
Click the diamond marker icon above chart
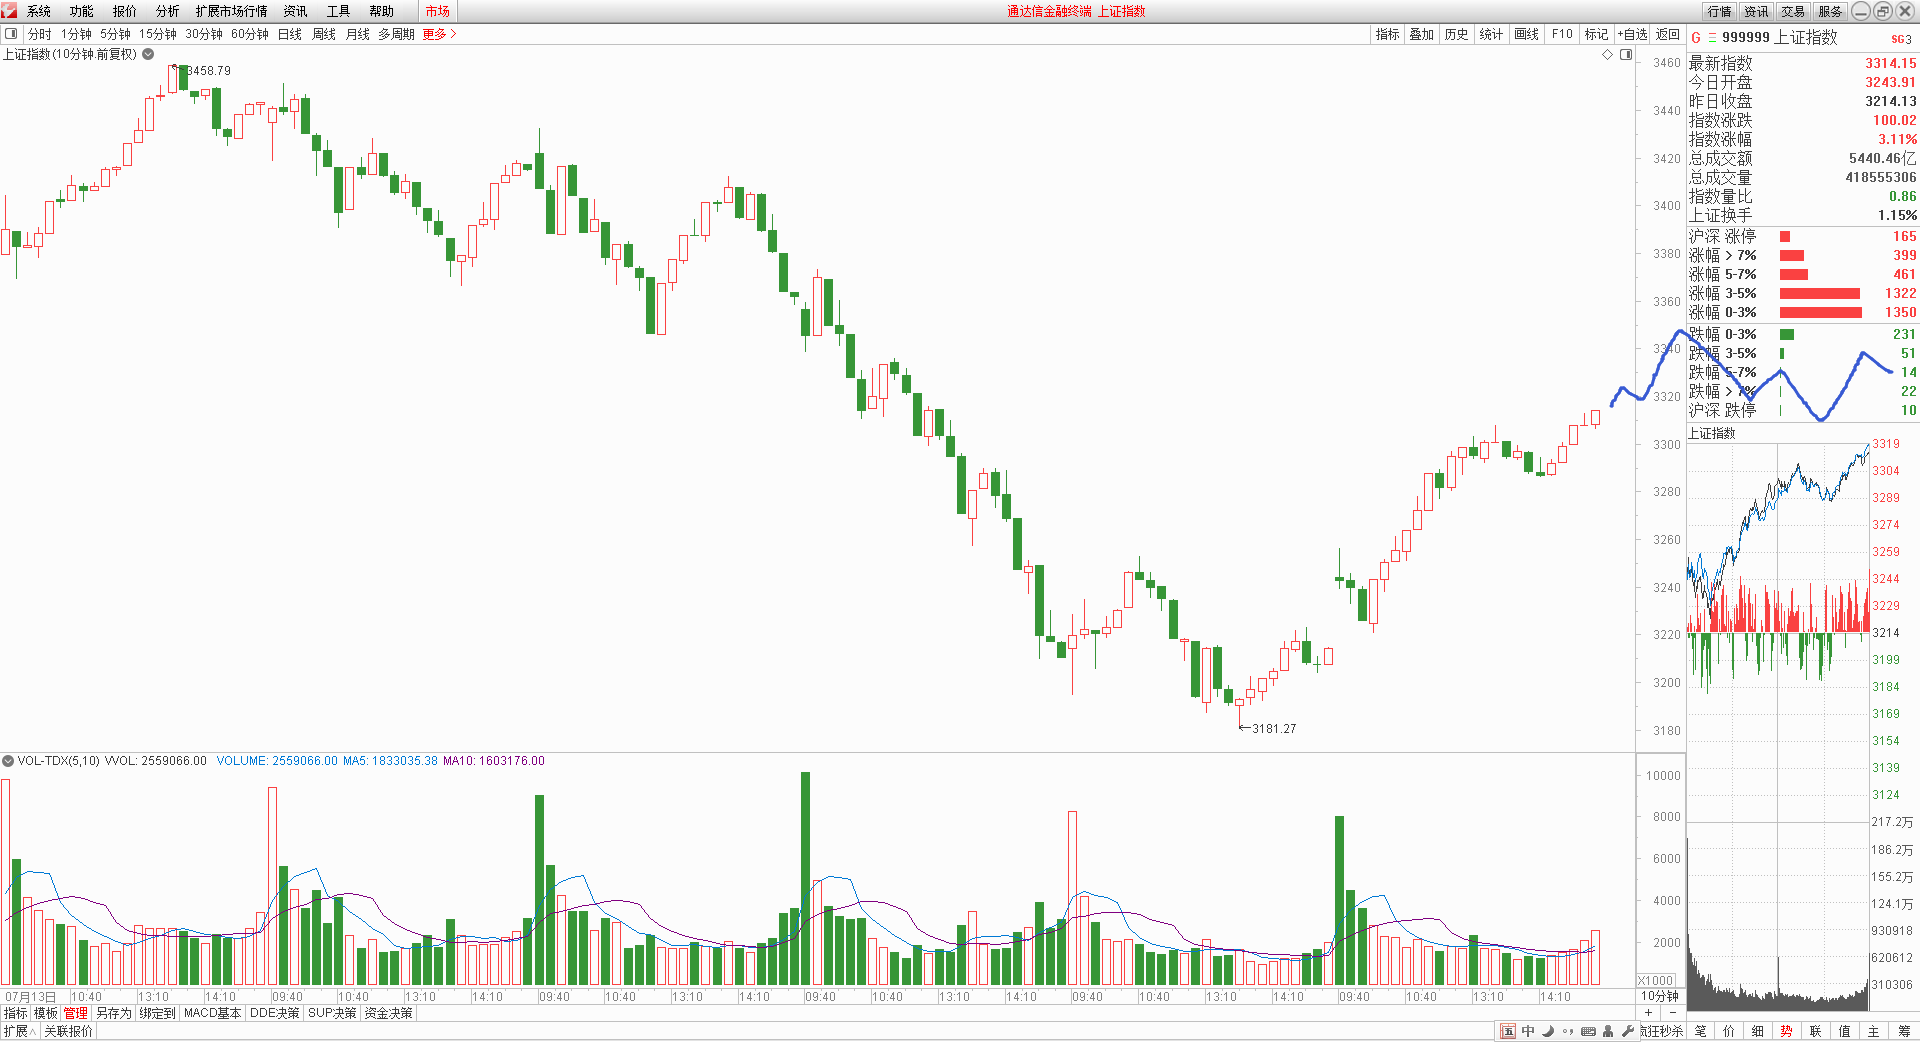click(x=1608, y=55)
